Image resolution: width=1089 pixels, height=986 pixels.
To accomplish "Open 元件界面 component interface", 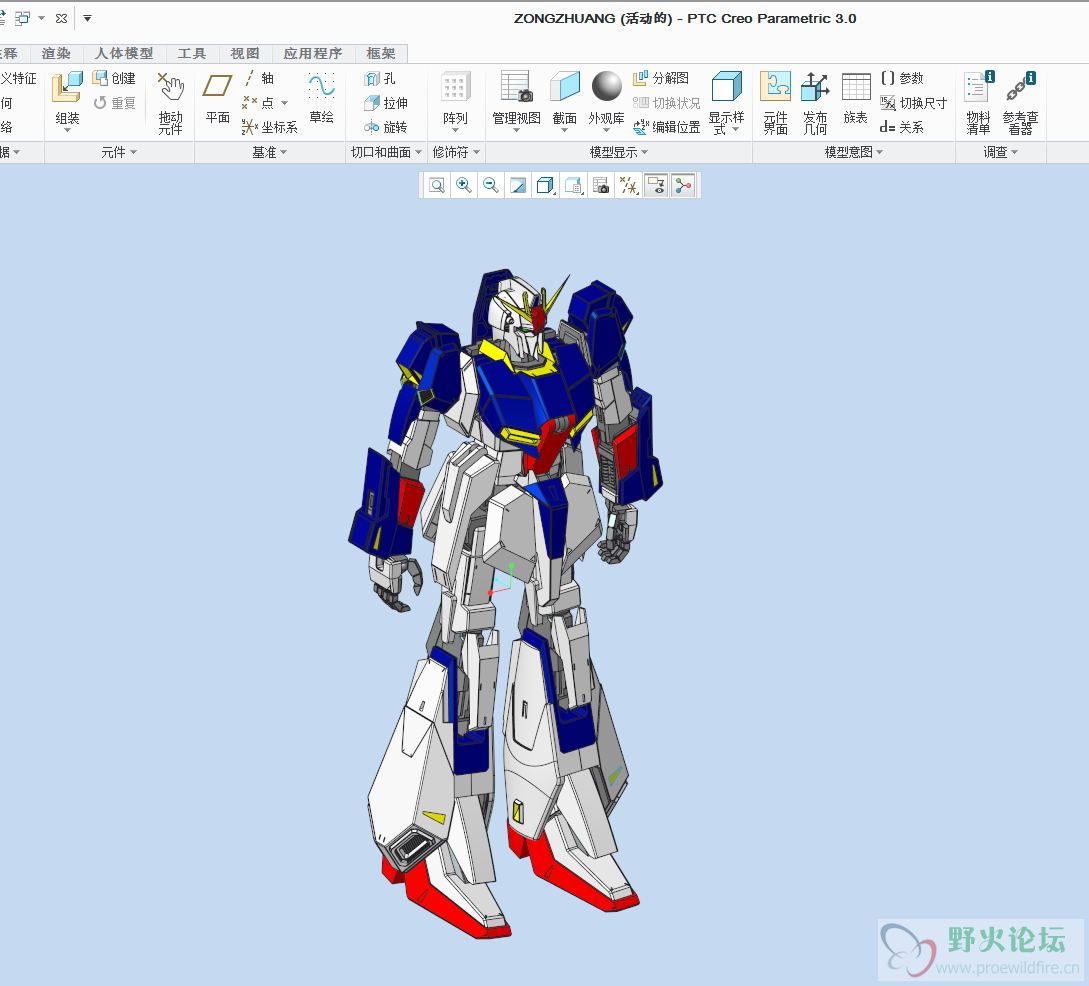I will click(x=775, y=103).
